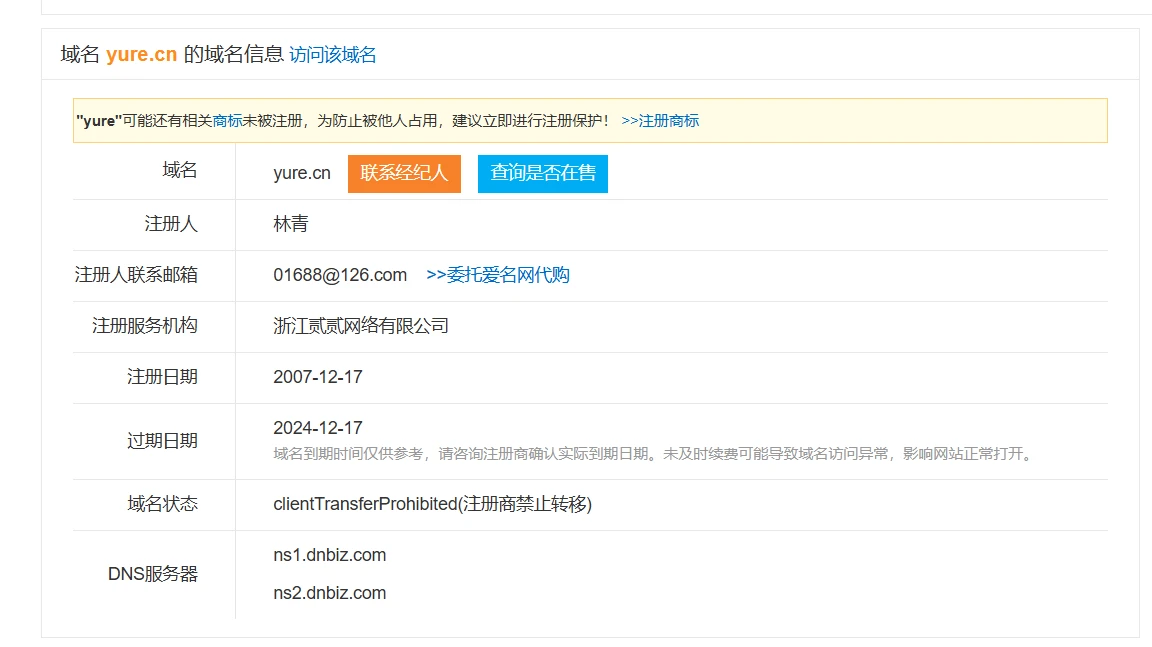Click the 注册人联系邮箱 row label

coord(136,275)
